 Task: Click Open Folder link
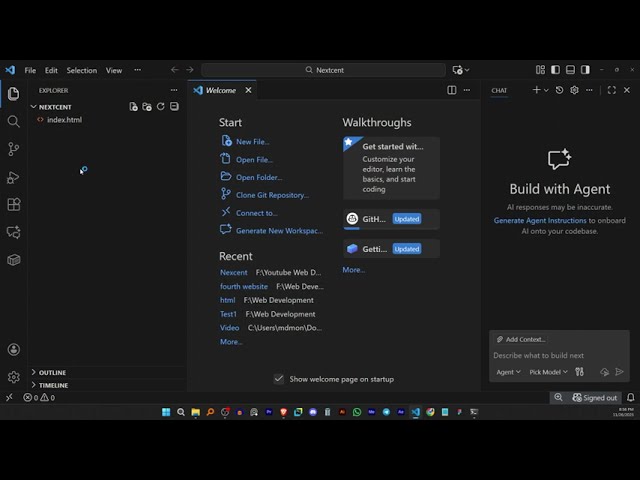click(x=259, y=177)
